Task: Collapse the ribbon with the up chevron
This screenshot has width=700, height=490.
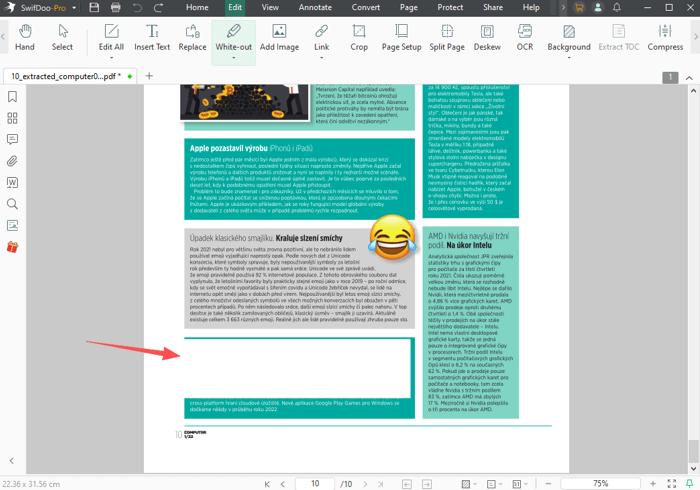Action: pyautogui.click(x=689, y=78)
